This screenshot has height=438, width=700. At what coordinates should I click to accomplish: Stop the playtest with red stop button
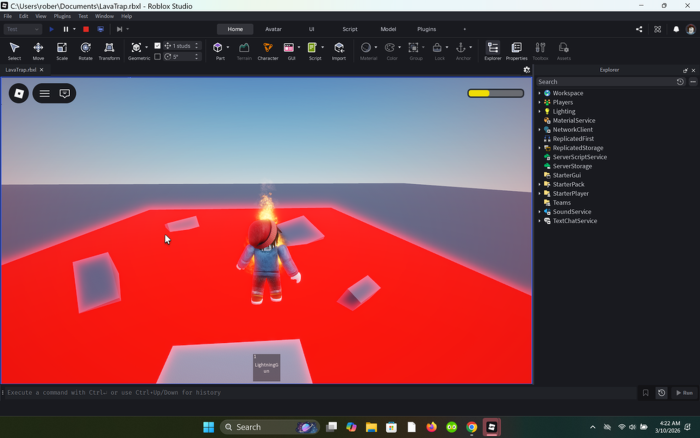[86, 29]
